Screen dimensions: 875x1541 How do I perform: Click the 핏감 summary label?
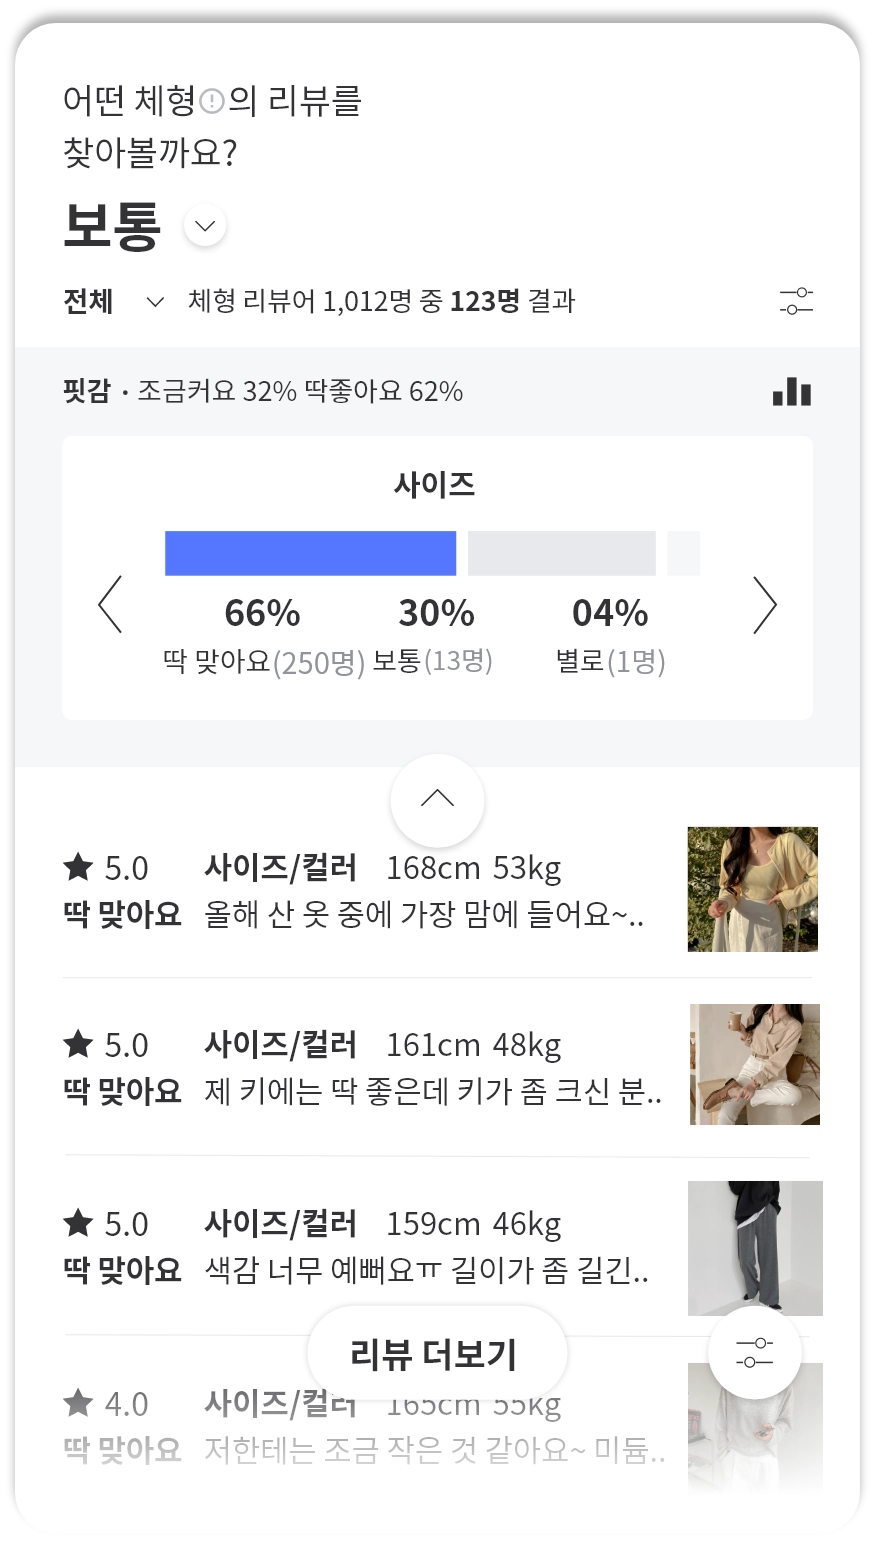86,392
